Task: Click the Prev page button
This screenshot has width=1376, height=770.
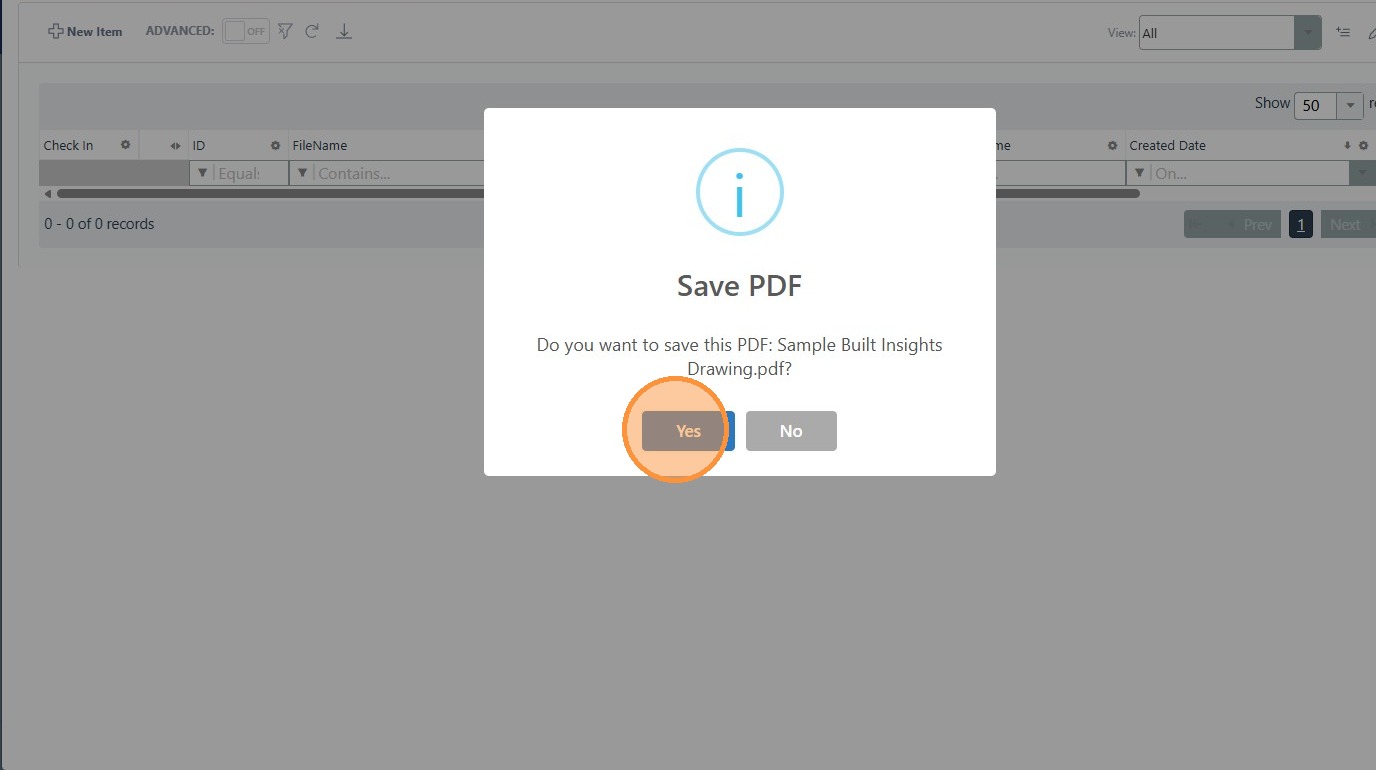Action: point(1232,224)
